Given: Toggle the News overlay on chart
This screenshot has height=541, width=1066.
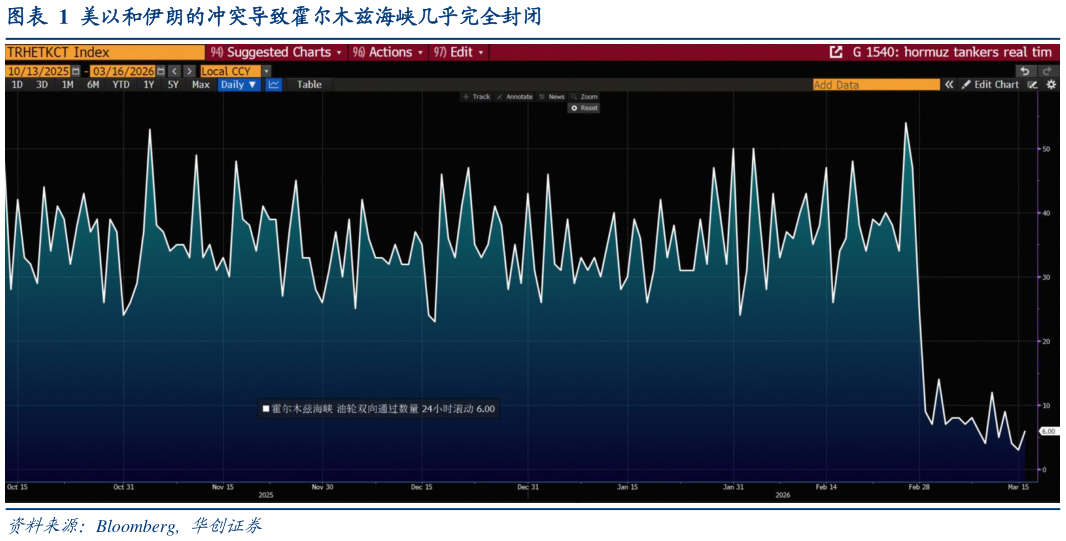Looking at the screenshot, I should [x=552, y=97].
